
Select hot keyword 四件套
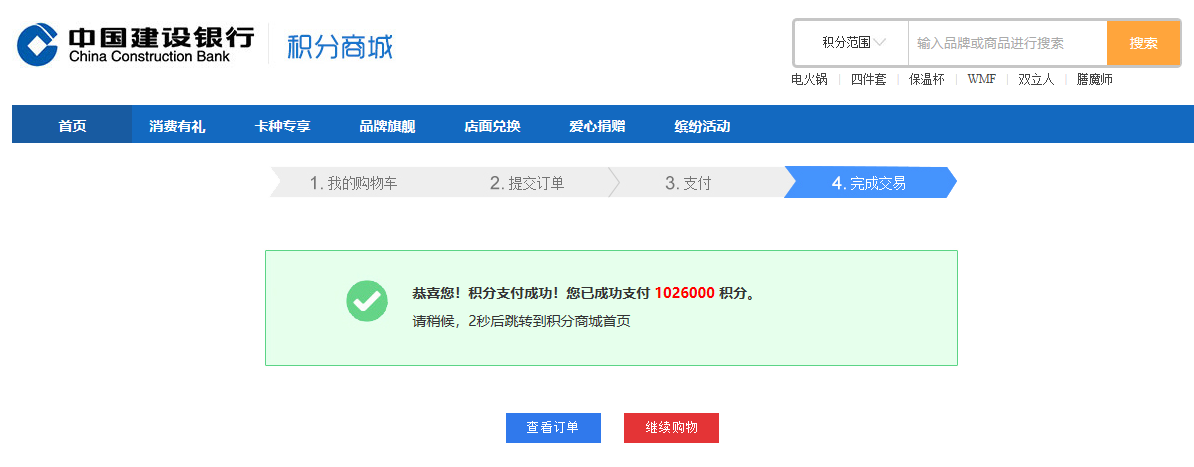pos(869,79)
